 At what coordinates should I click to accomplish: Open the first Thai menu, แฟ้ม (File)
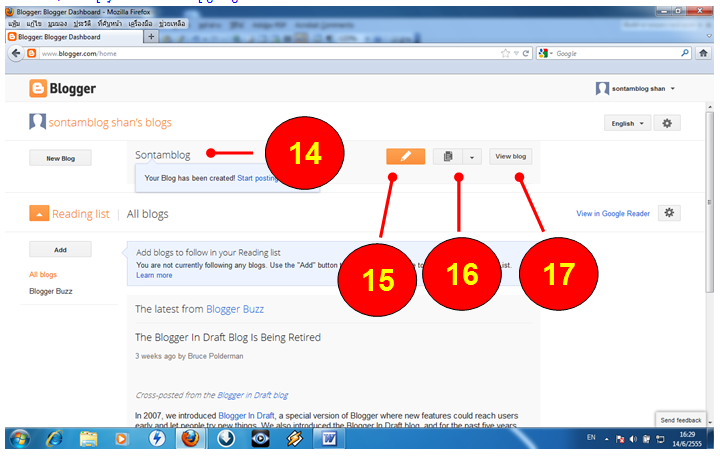(14, 23)
